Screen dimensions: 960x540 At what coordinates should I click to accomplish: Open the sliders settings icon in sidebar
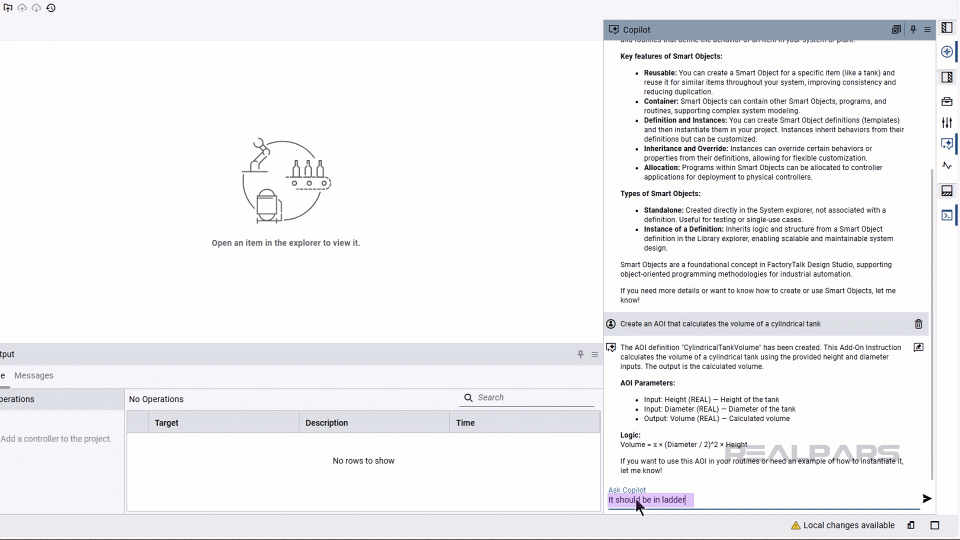pos(947,122)
